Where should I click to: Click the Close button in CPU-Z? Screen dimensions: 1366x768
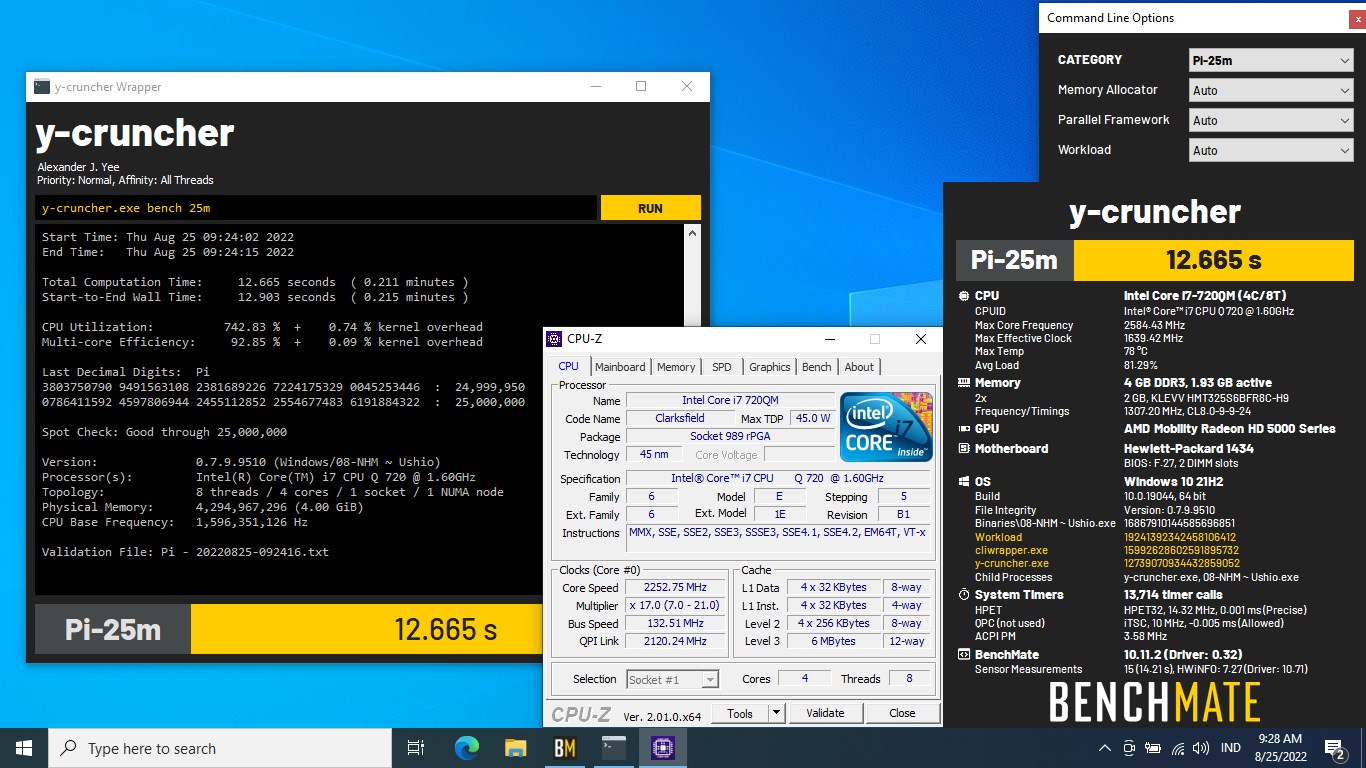pyautogui.click(x=902, y=713)
